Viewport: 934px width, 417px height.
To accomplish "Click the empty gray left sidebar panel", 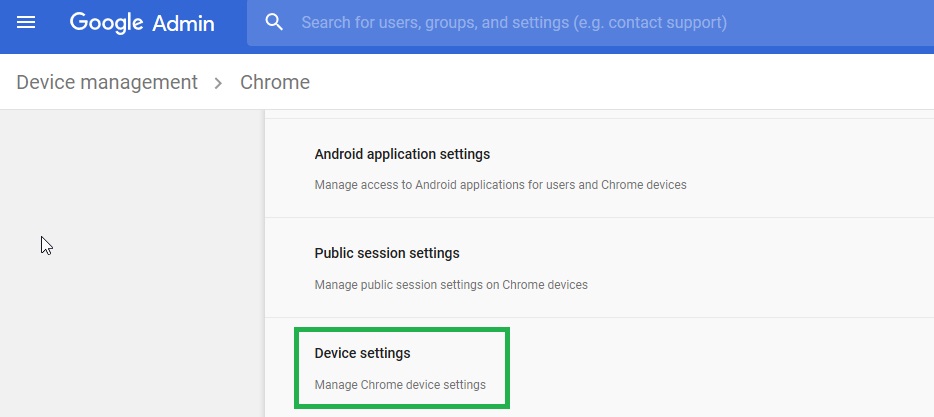I will 132,263.
